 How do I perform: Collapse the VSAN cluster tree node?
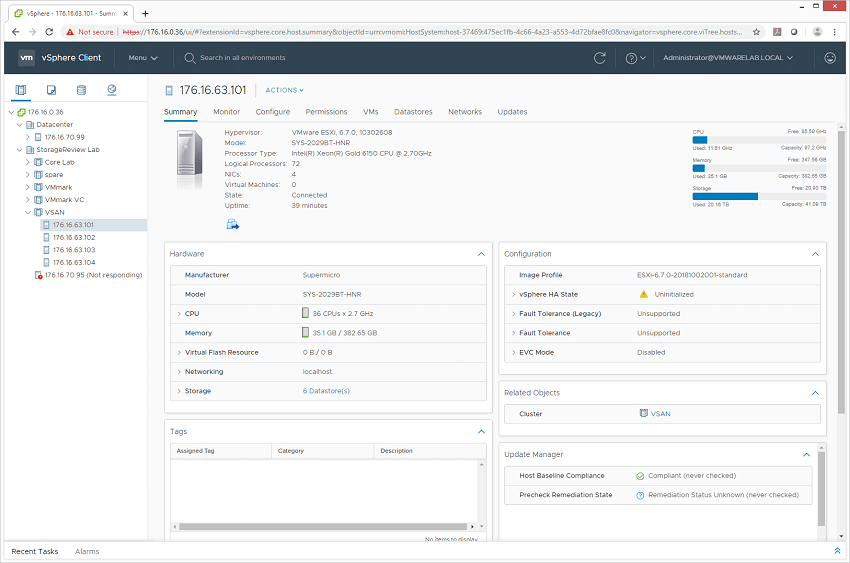pyautogui.click(x=28, y=212)
